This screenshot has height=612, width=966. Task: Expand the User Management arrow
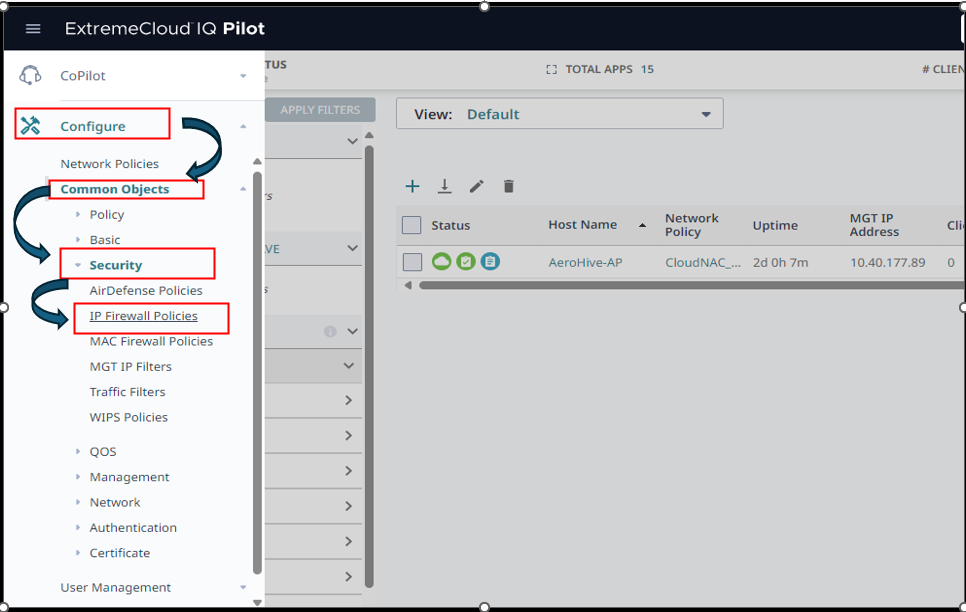click(243, 587)
